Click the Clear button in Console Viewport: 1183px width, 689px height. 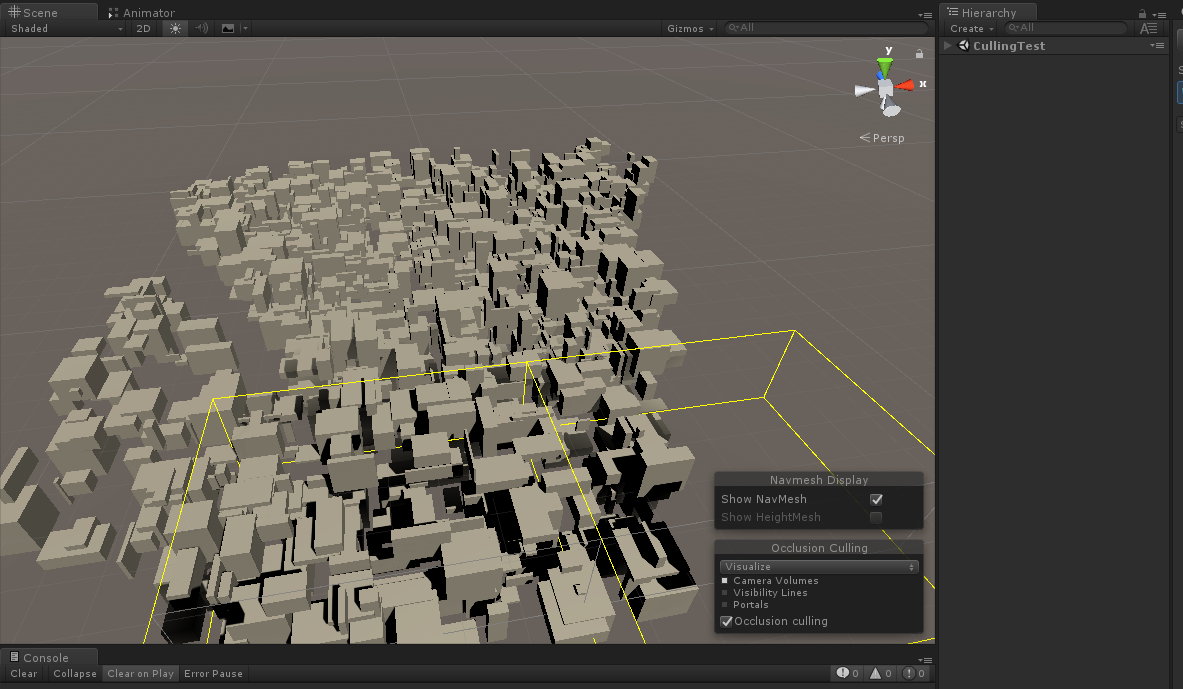[x=23, y=673]
